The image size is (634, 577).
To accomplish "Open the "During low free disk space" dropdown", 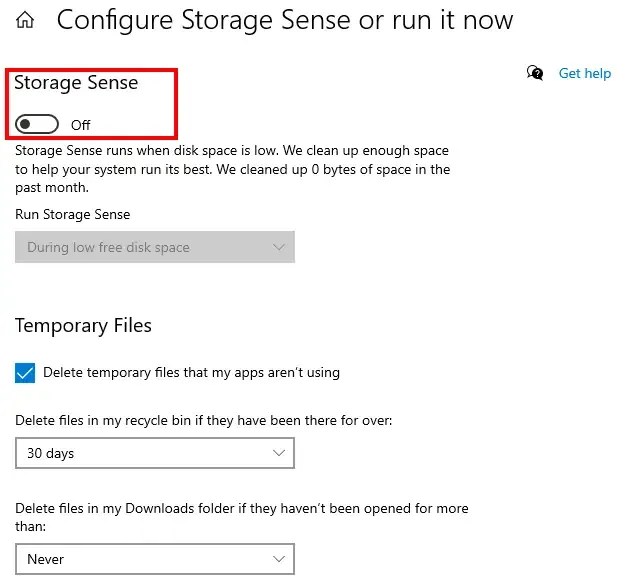I will (154, 247).
